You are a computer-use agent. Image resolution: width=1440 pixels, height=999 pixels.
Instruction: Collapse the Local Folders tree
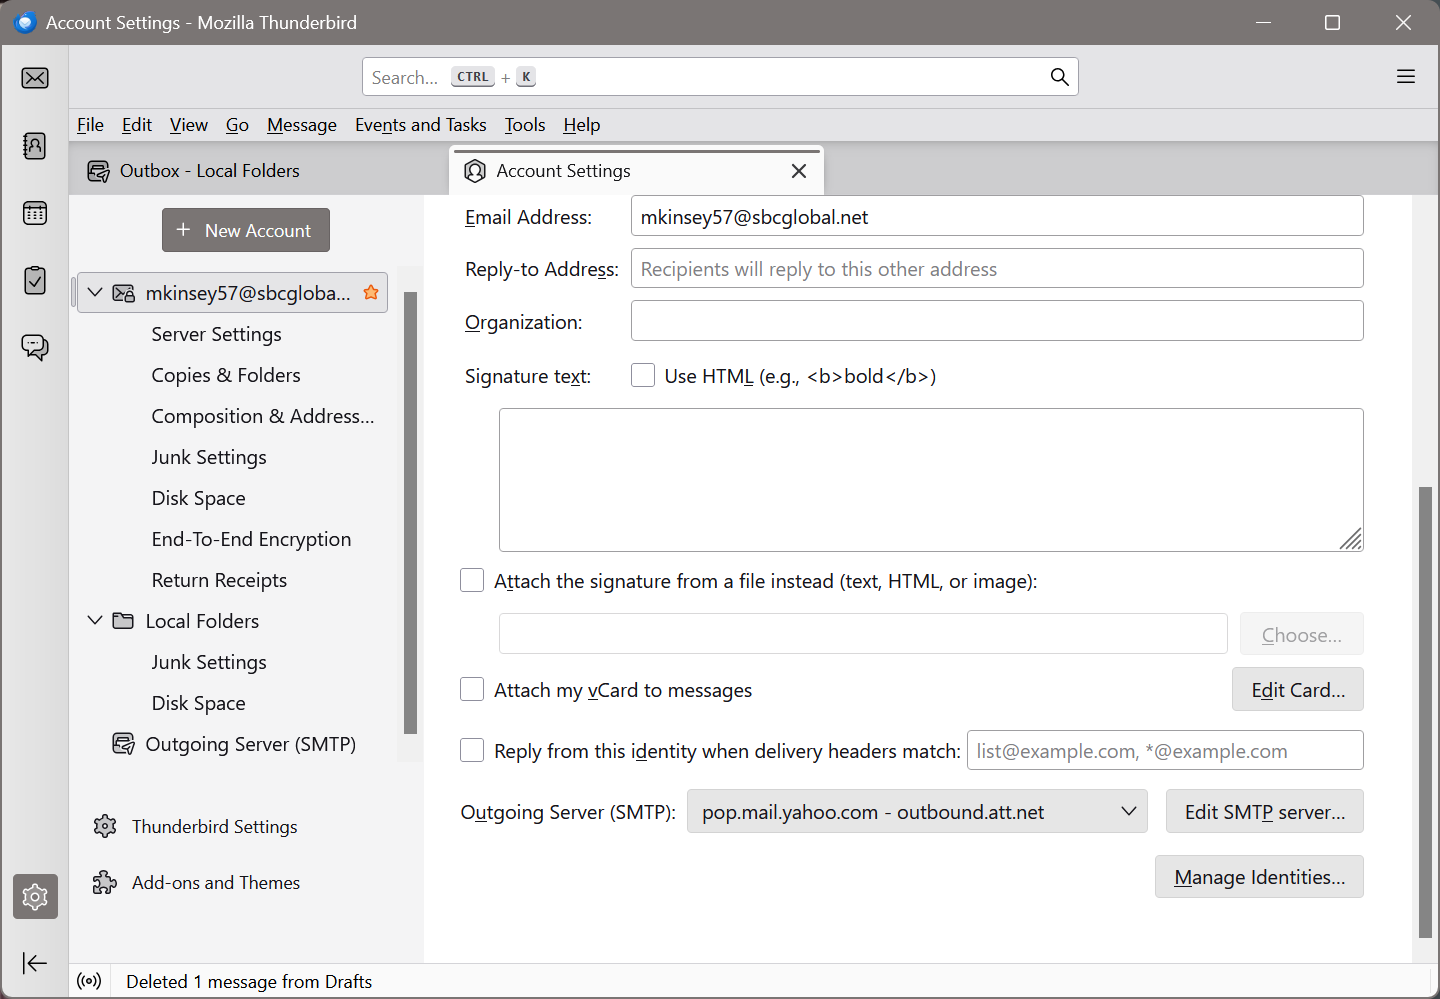tap(95, 621)
